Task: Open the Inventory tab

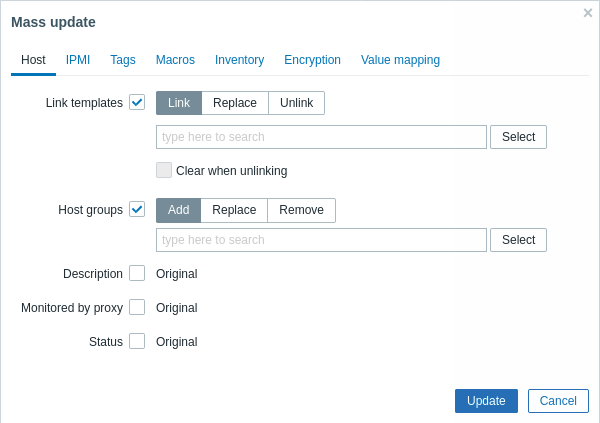Action: point(240,60)
